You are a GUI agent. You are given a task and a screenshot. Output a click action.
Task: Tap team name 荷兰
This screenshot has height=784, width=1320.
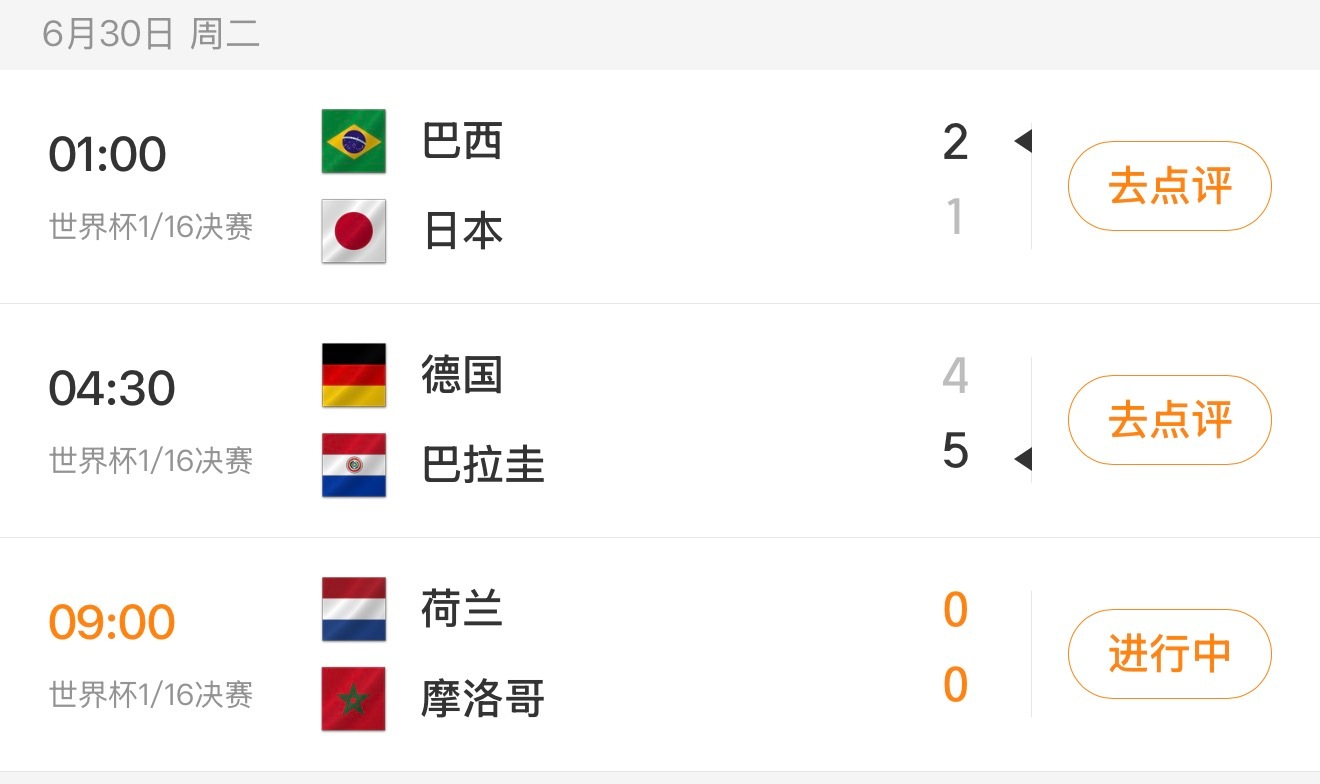[462, 609]
